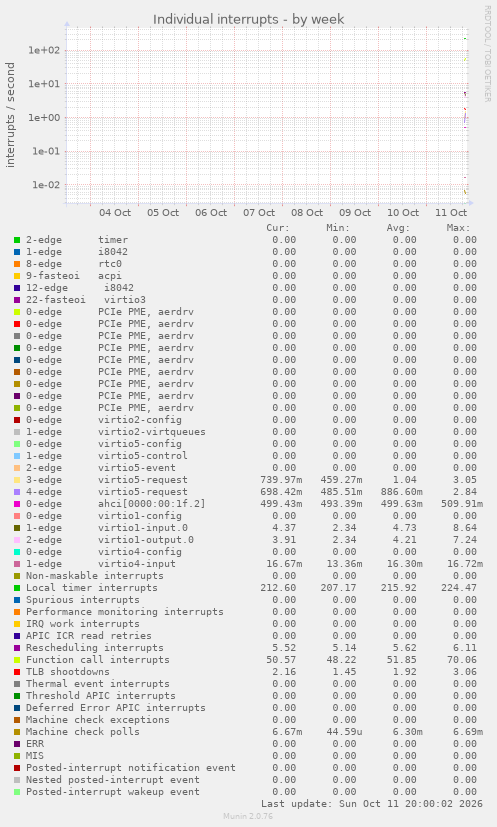Select the Posted-interrupt wakeup event label
The width and height of the screenshot is (497, 827).
113,792
